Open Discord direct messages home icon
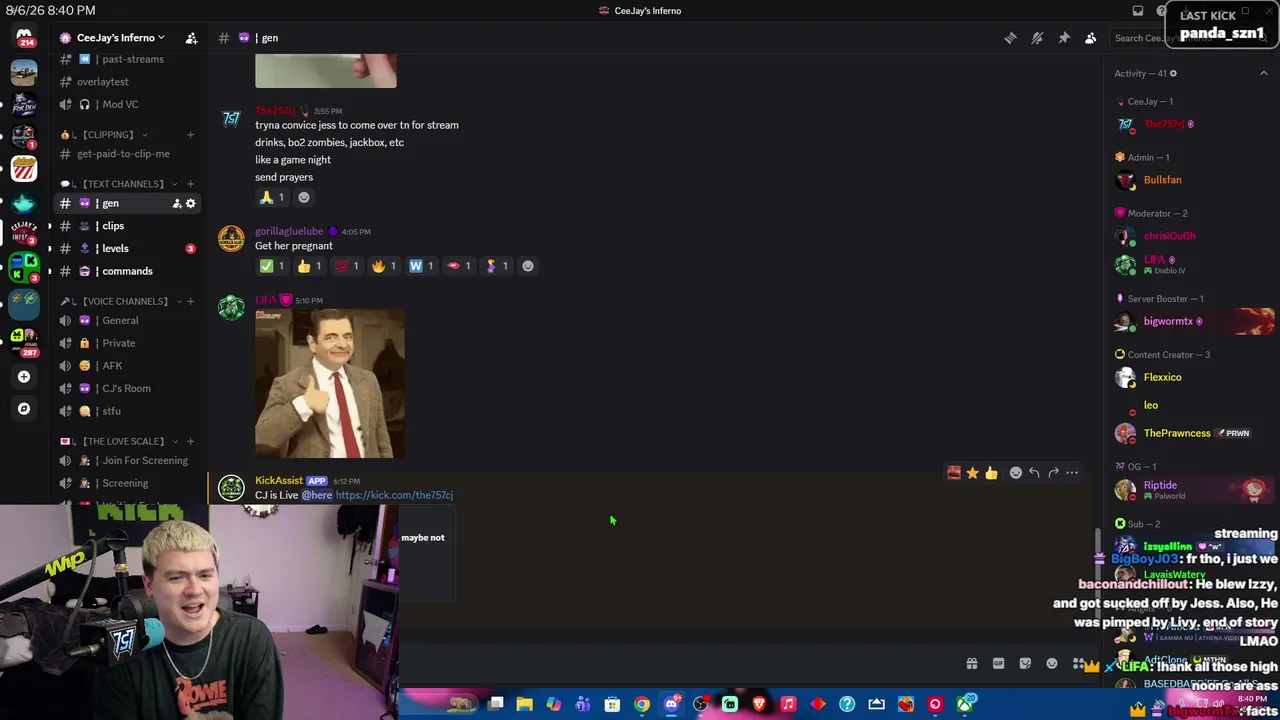 click(24, 37)
